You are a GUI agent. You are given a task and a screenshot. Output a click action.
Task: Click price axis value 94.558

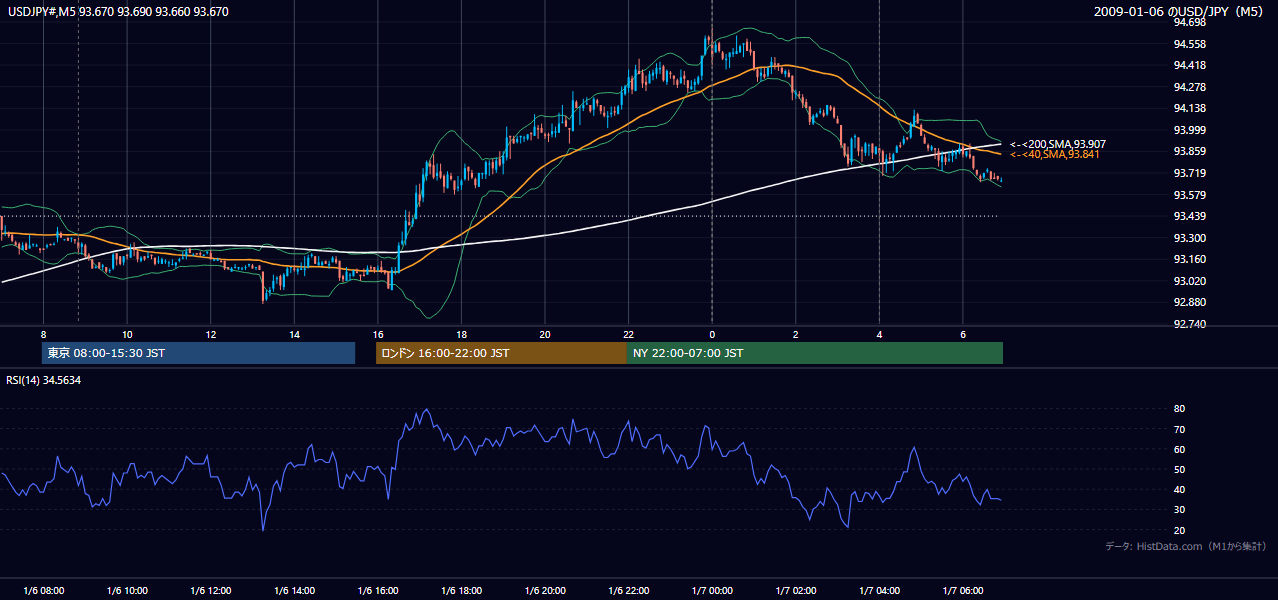(x=1189, y=44)
